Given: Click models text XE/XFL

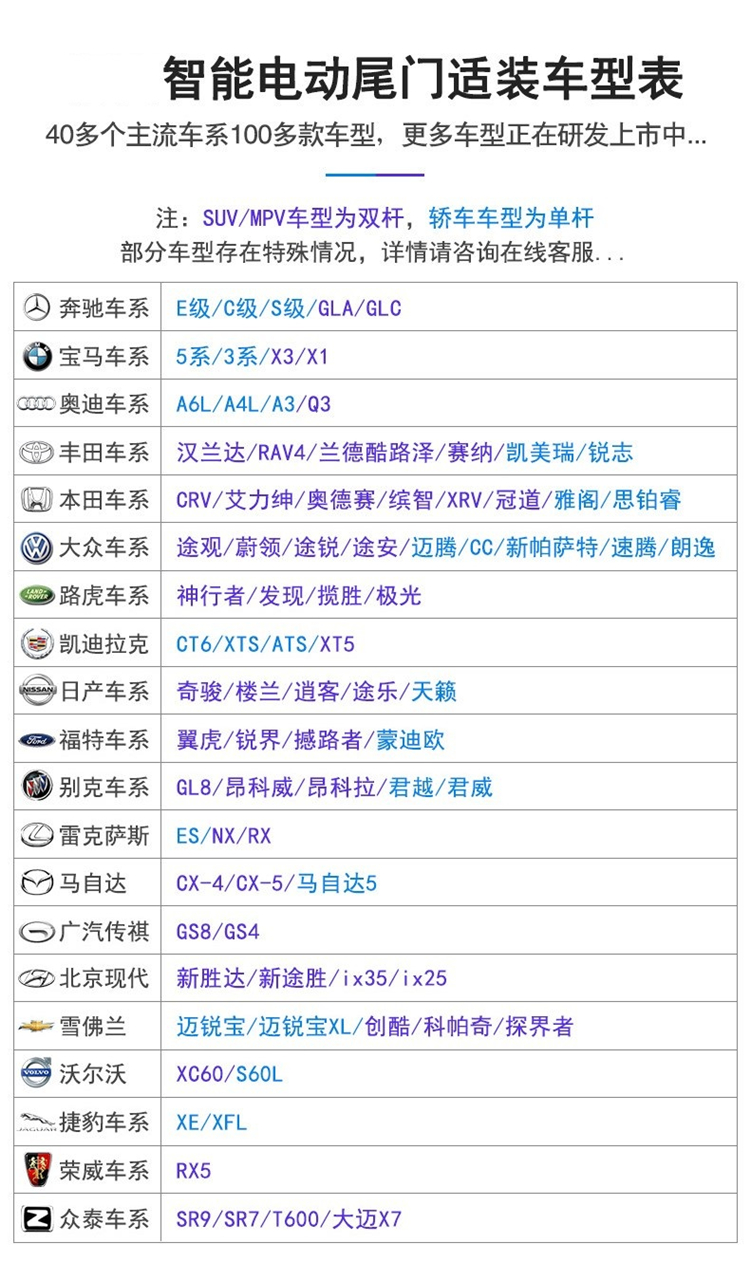Looking at the screenshot, I should click(211, 1123).
